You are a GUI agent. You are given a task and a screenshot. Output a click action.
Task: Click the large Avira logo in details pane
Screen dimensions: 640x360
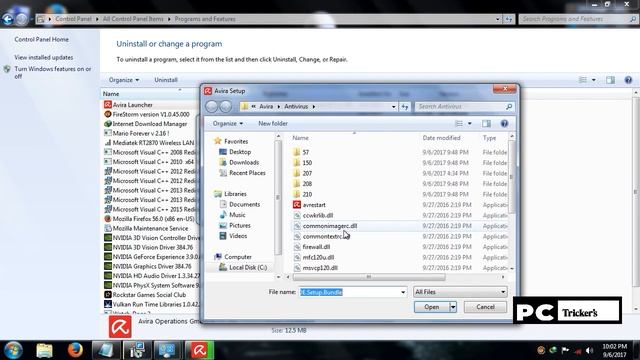(120, 327)
